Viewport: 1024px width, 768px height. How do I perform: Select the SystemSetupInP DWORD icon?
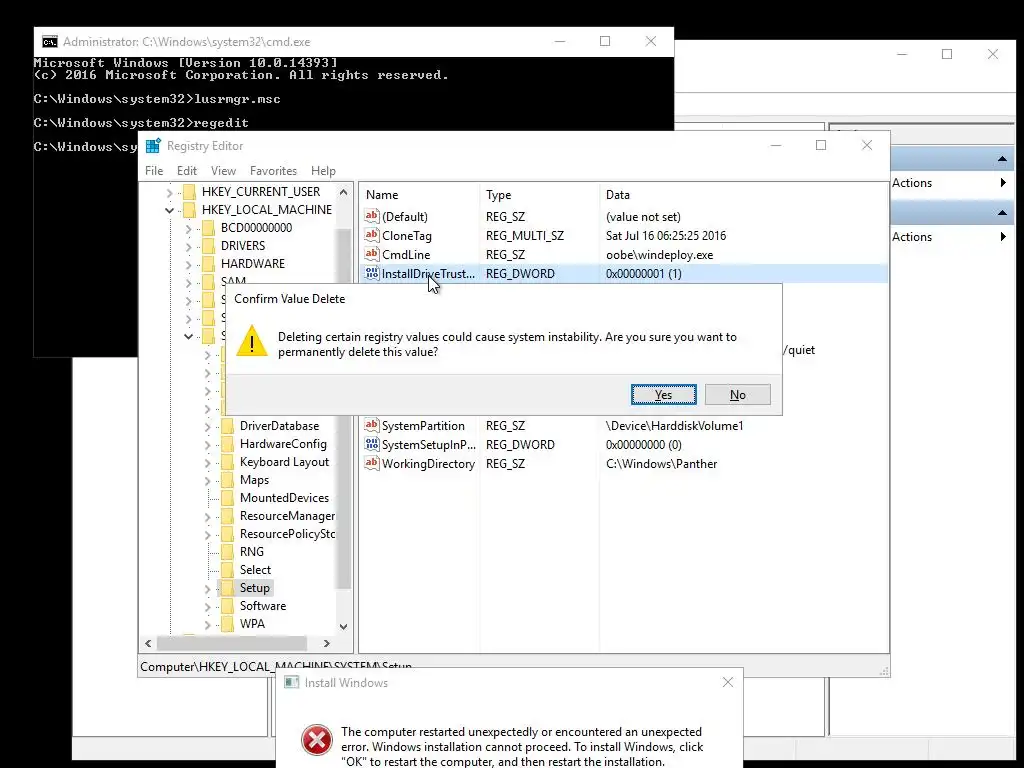point(372,444)
